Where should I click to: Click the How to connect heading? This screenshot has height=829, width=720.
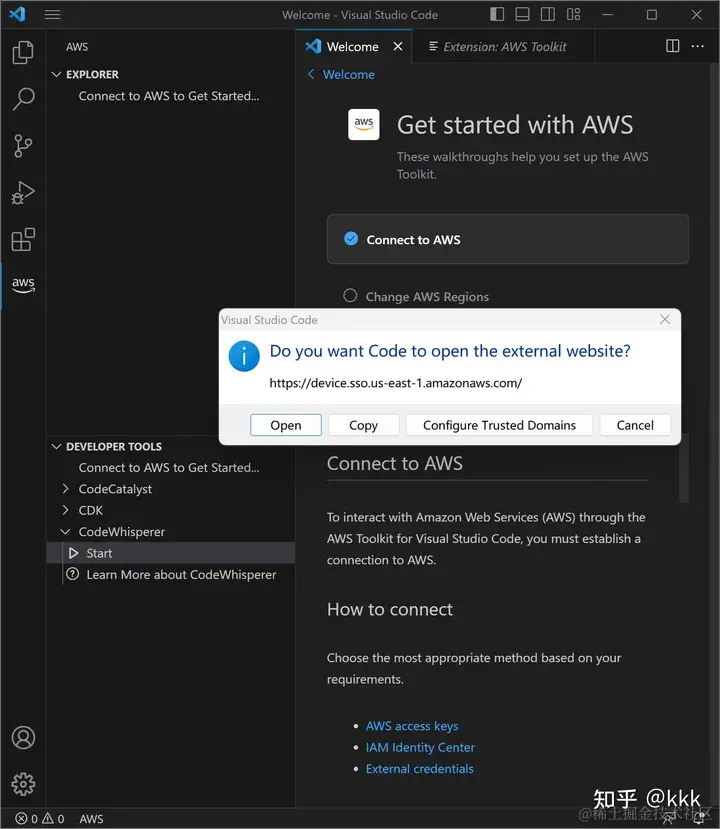pyautogui.click(x=390, y=609)
